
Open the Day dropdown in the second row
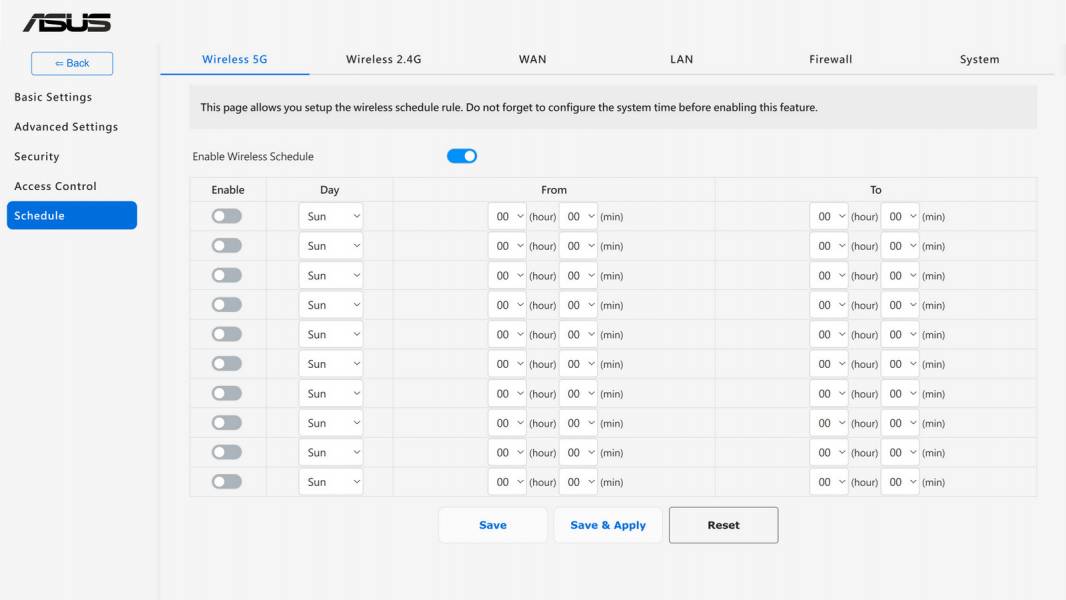click(x=330, y=246)
